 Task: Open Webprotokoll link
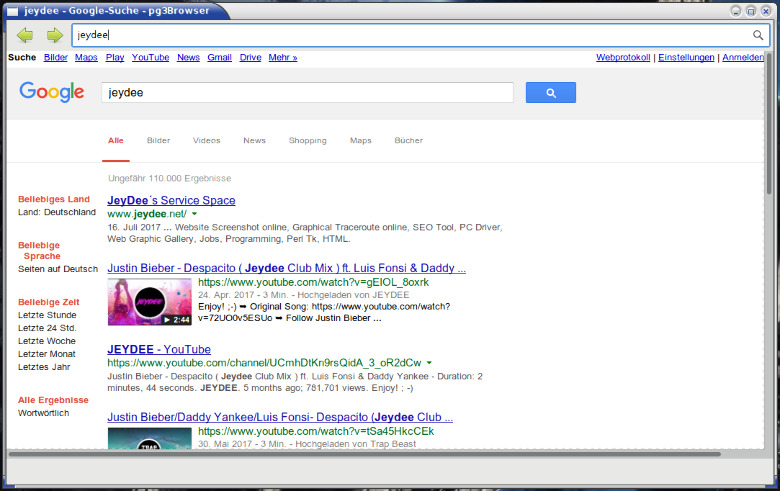tap(623, 57)
